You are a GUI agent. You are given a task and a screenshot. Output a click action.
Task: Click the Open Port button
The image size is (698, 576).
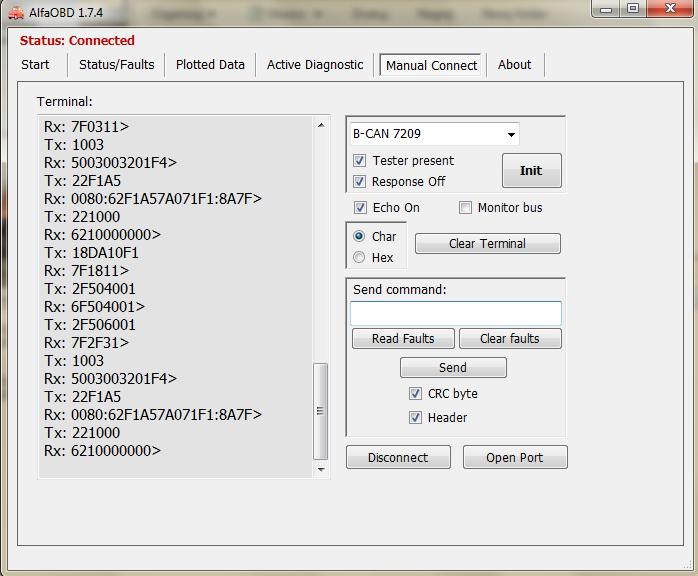(x=515, y=457)
